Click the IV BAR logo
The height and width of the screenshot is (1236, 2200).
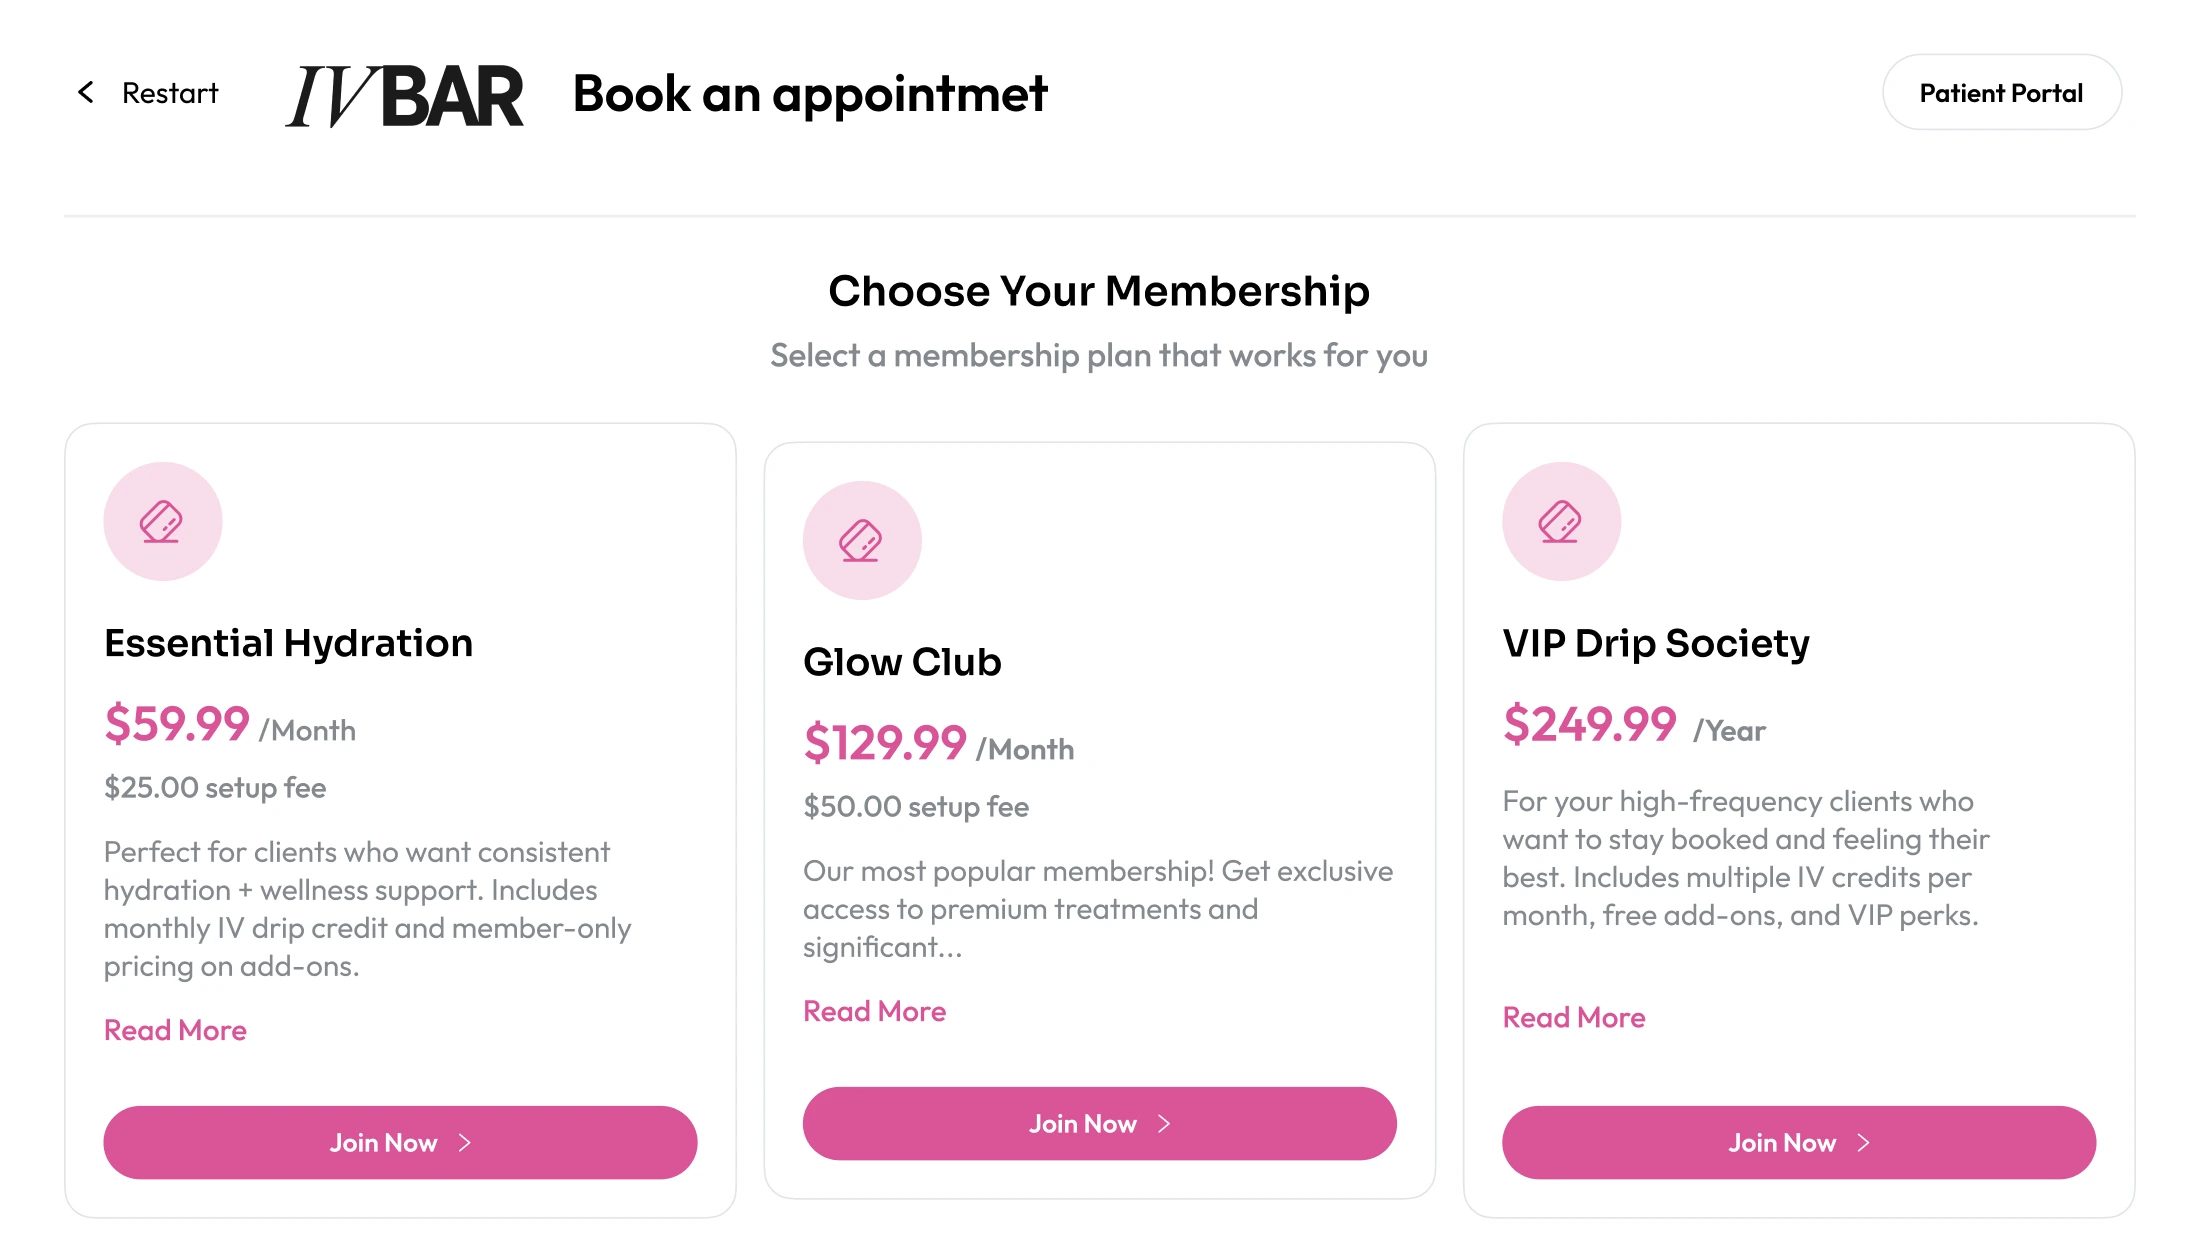[x=404, y=96]
